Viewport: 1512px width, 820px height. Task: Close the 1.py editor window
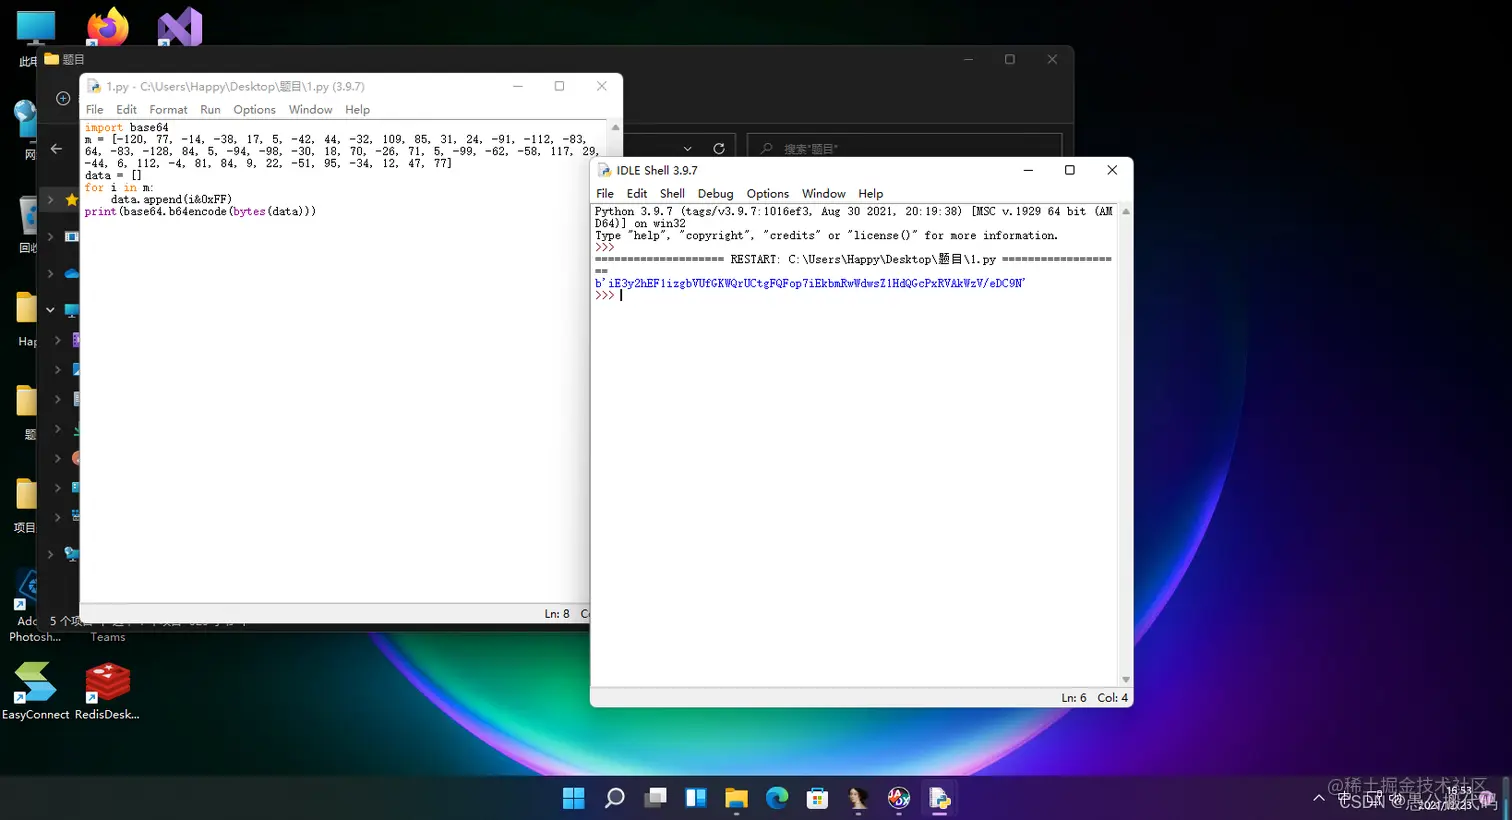601,86
